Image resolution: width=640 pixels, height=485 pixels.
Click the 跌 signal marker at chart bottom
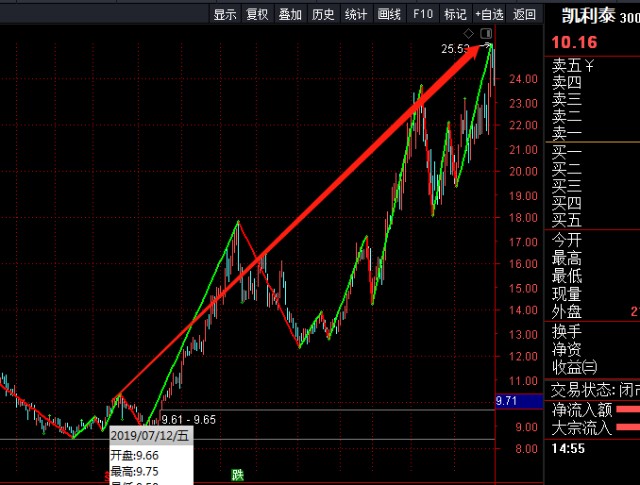point(238,475)
